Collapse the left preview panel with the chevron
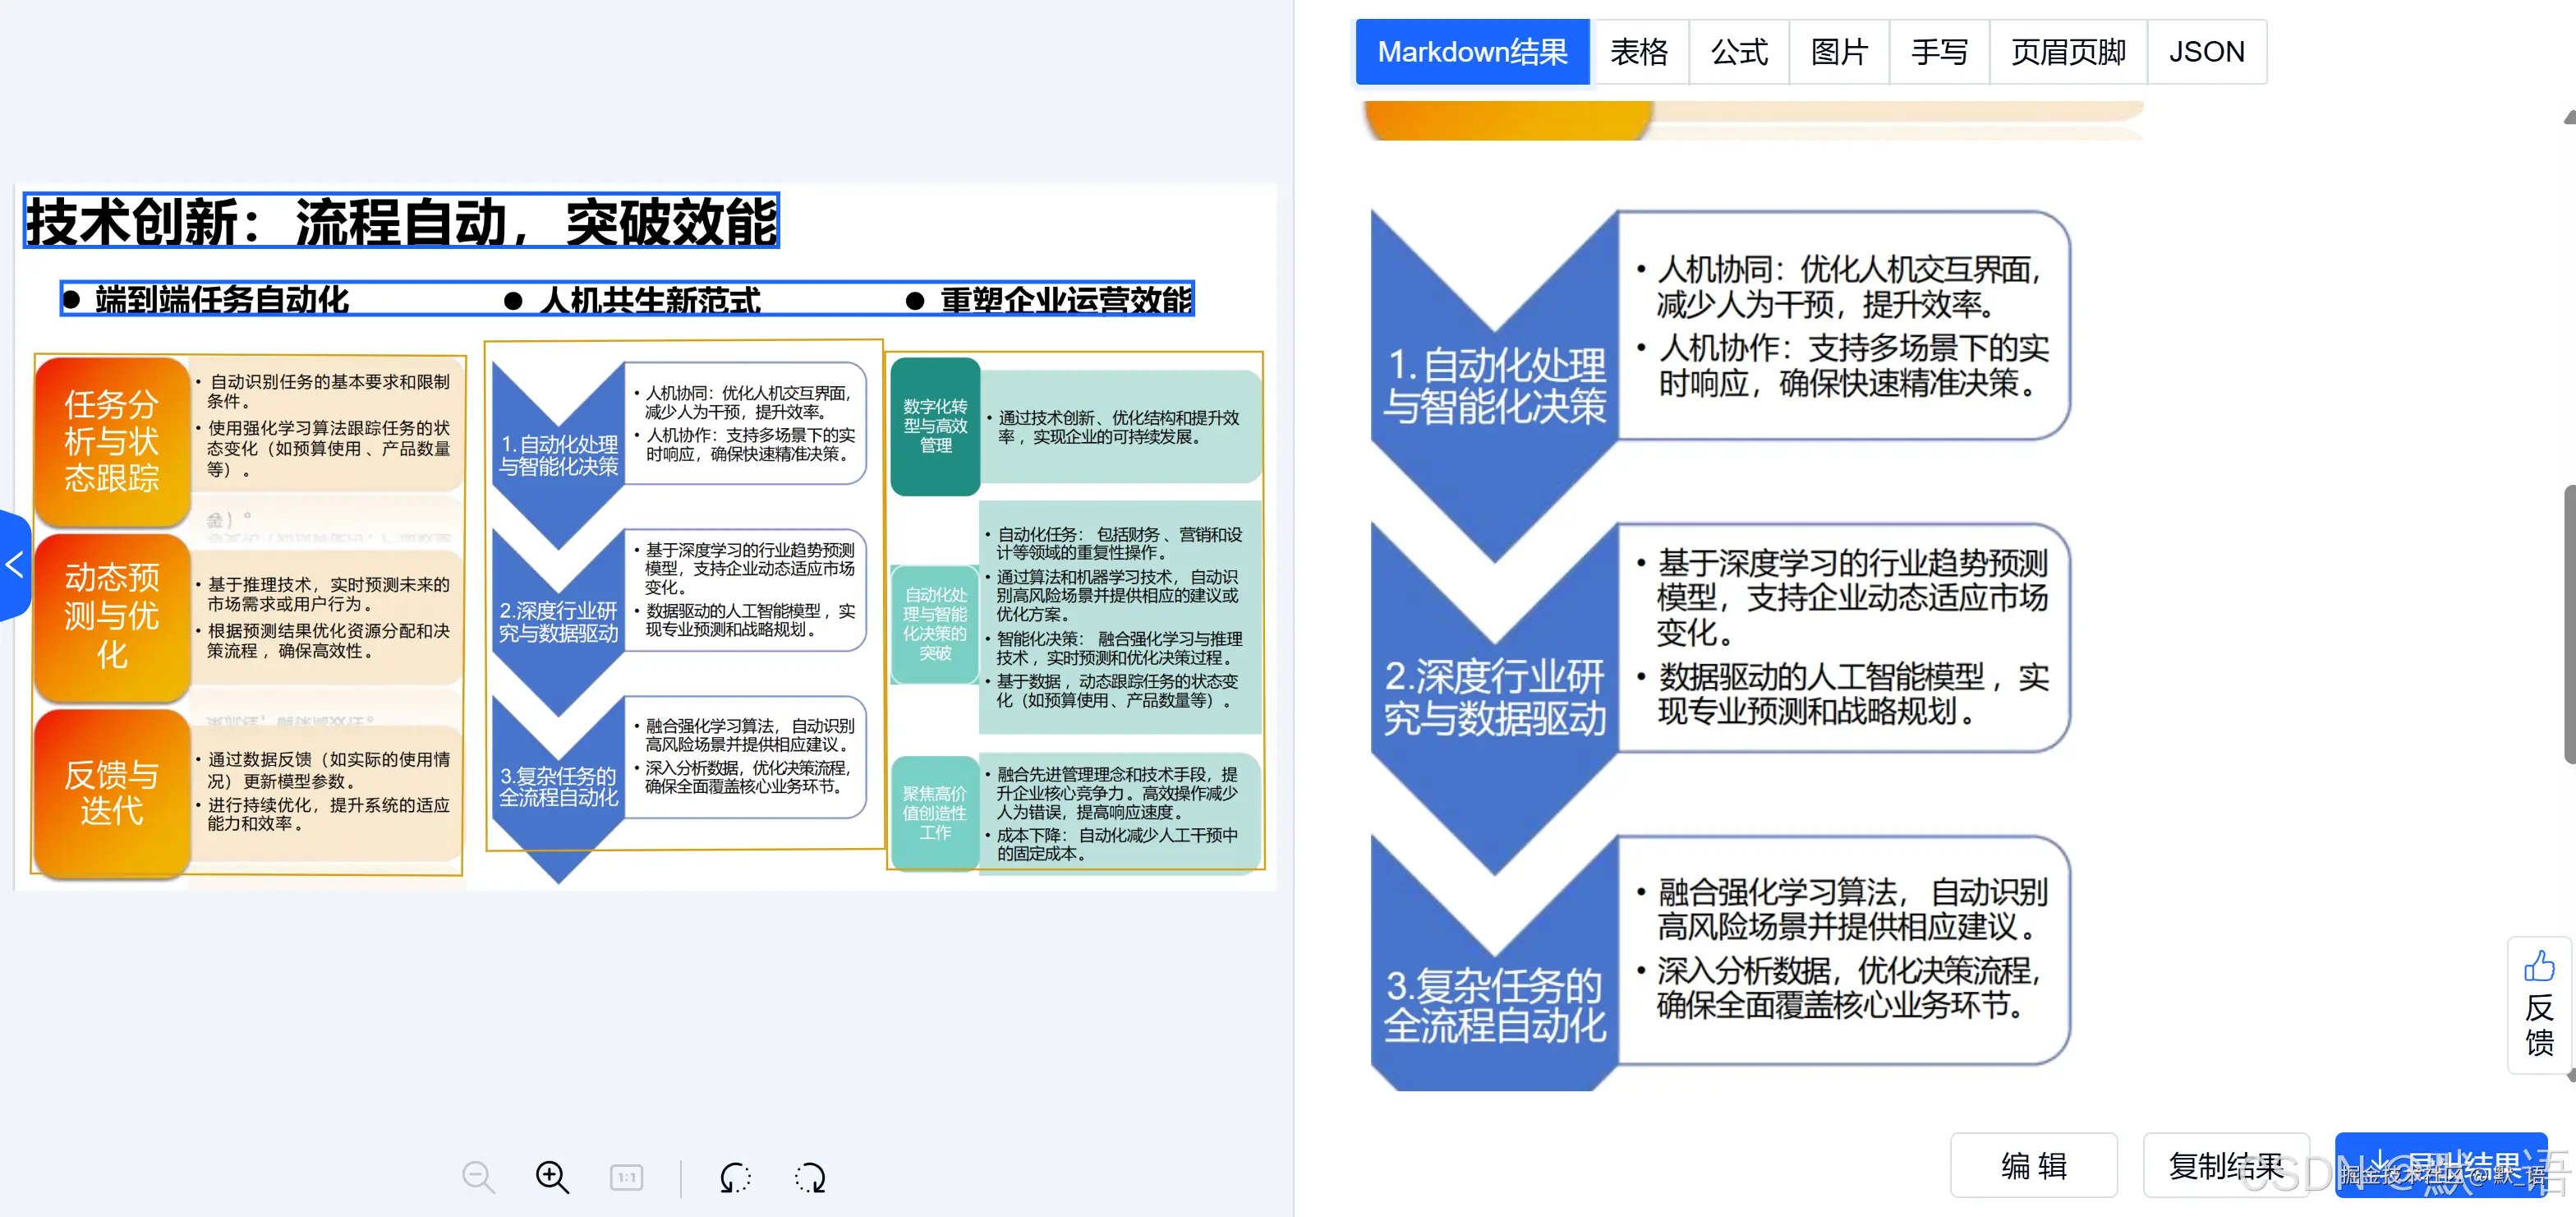Screen dimensions: 2576x1217 [14, 565]
